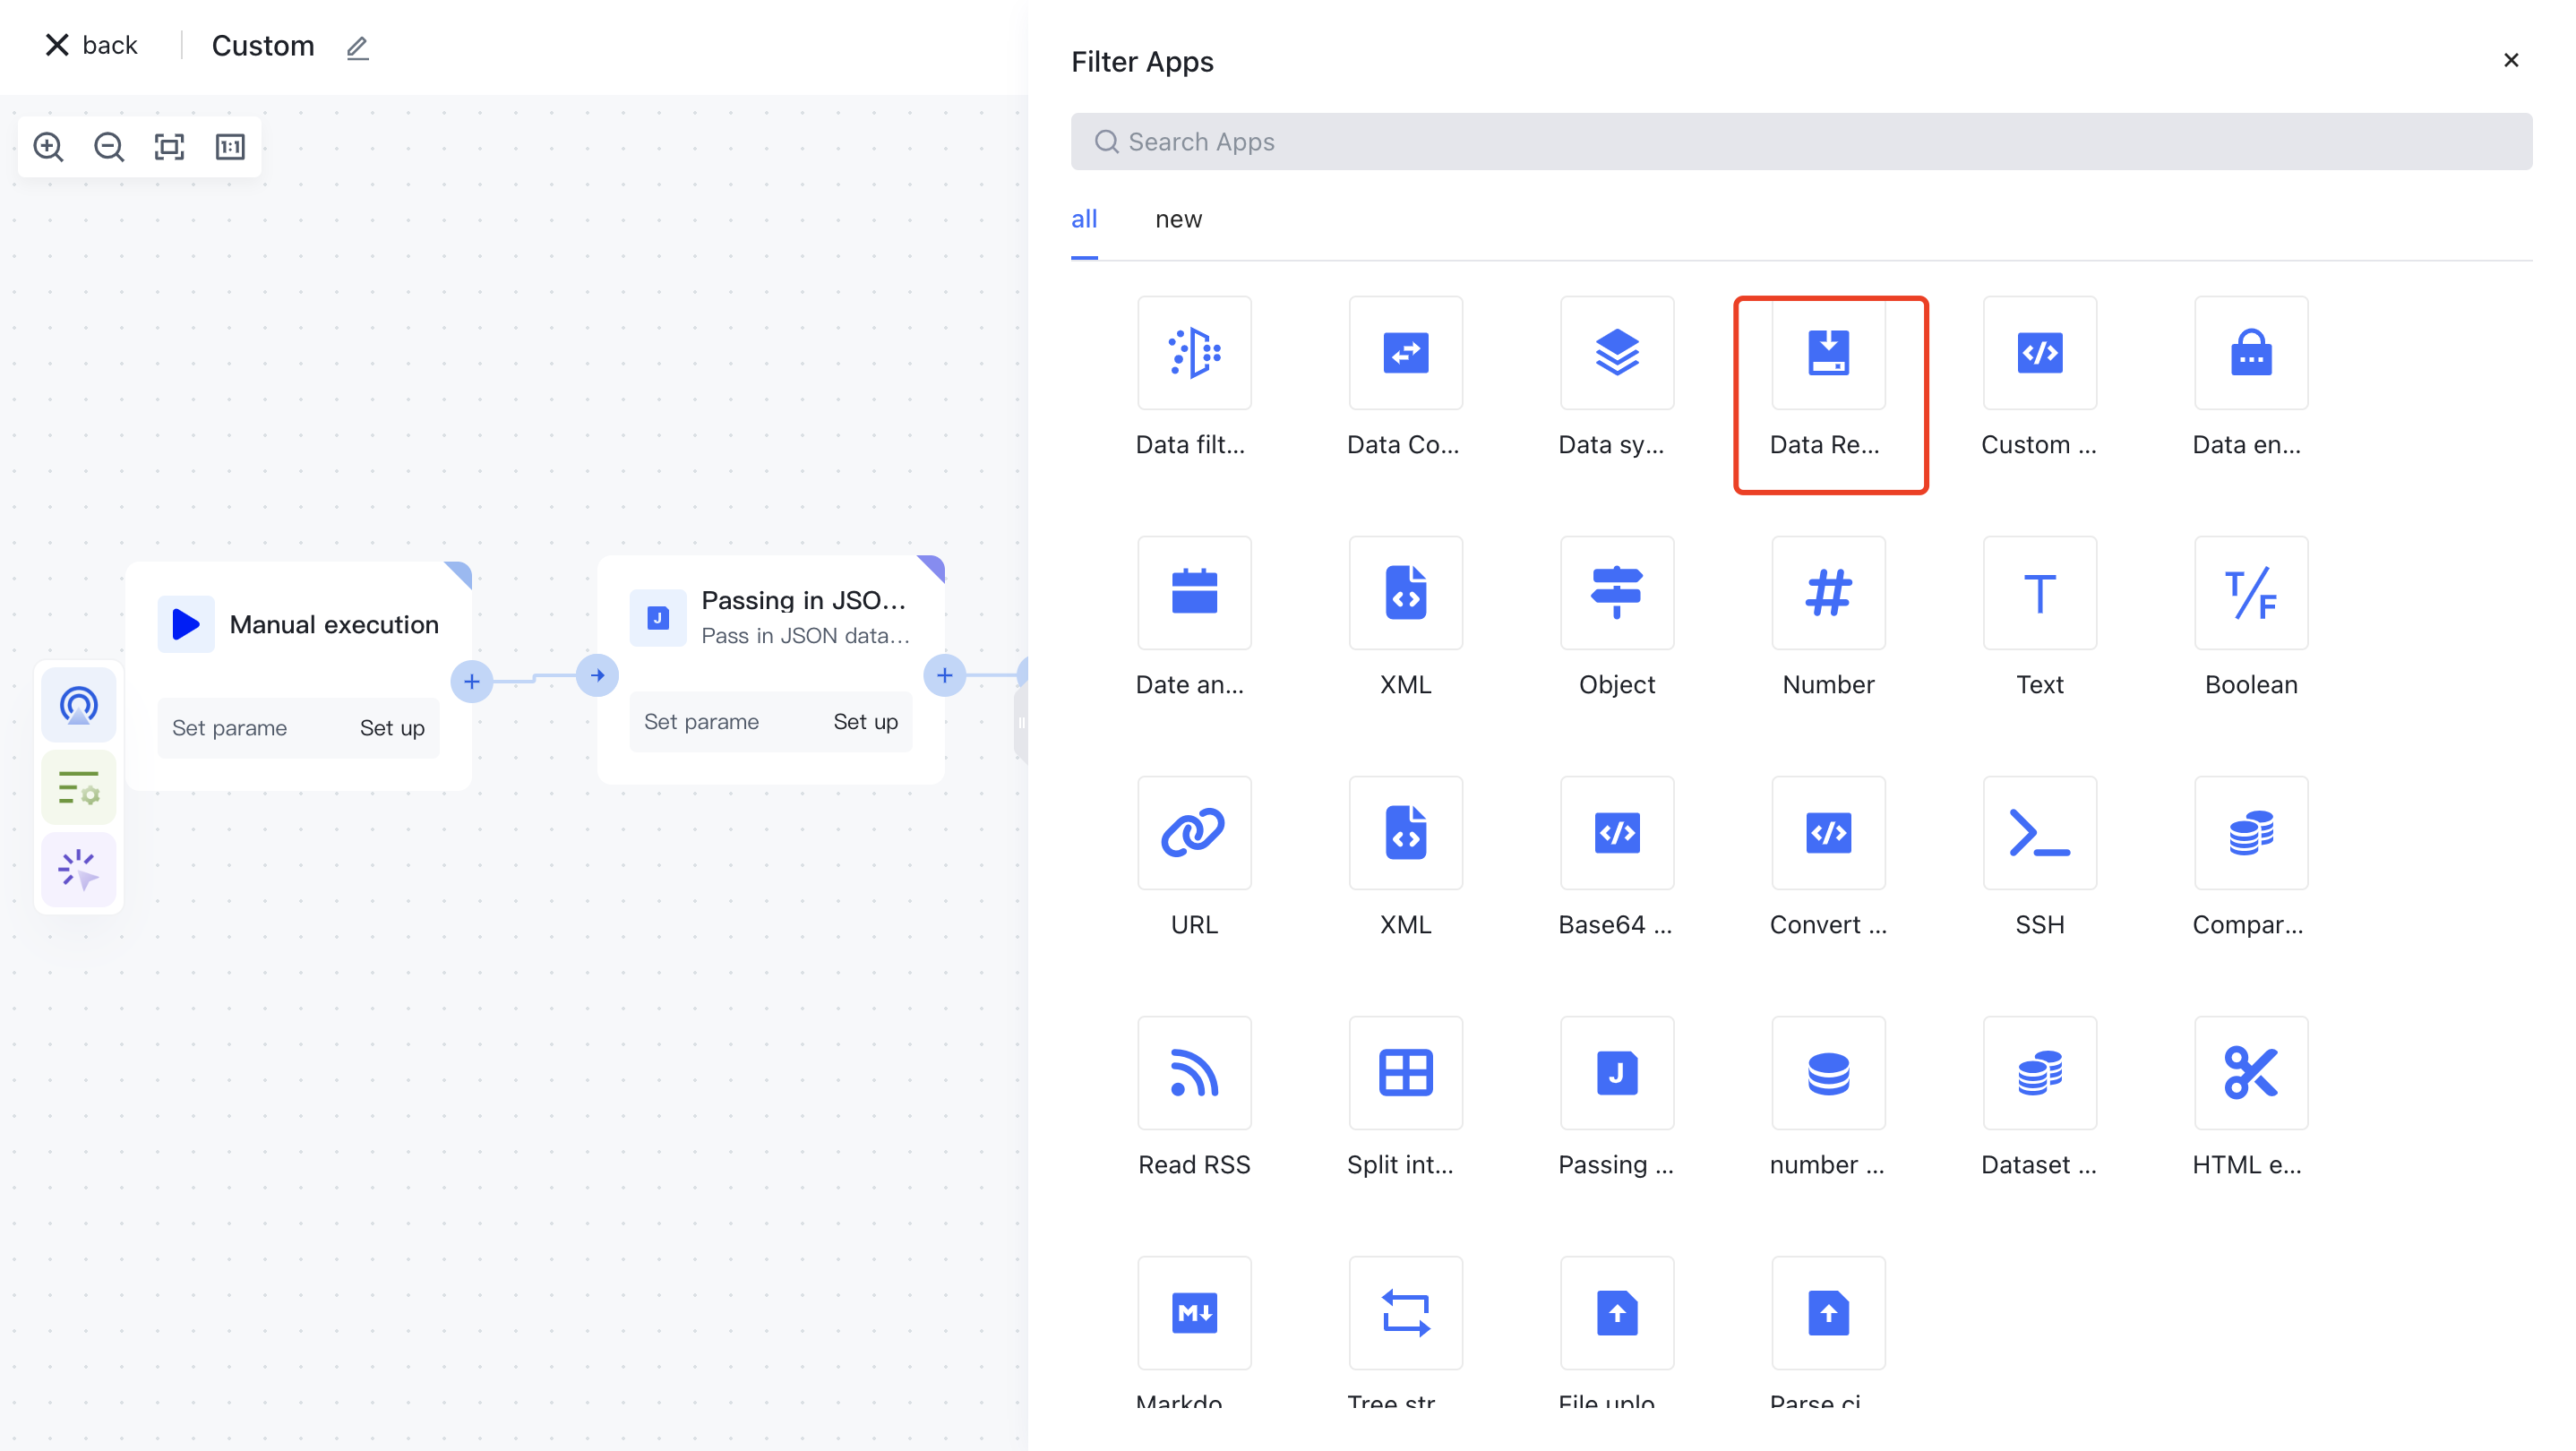Click Set up on Passing in JSON node

tap(865, 722)
